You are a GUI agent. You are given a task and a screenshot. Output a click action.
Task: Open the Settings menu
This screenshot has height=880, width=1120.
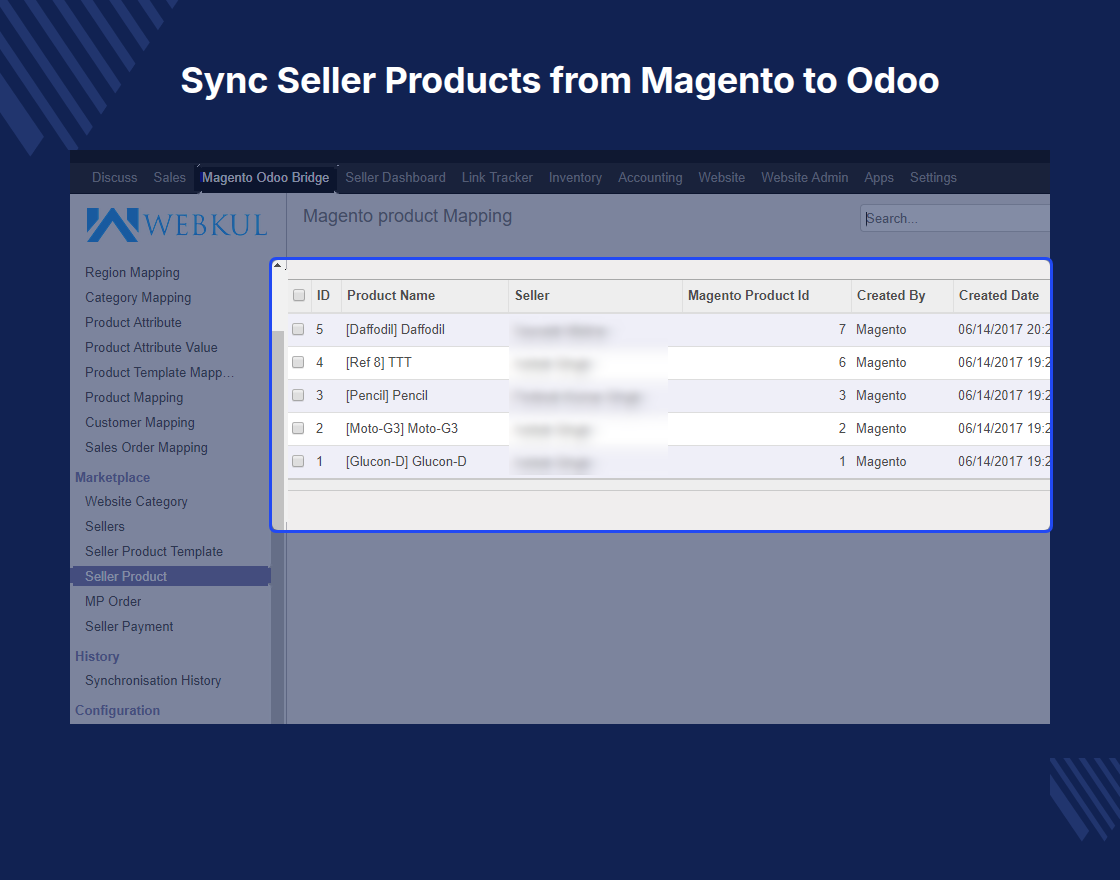[933, 177]
